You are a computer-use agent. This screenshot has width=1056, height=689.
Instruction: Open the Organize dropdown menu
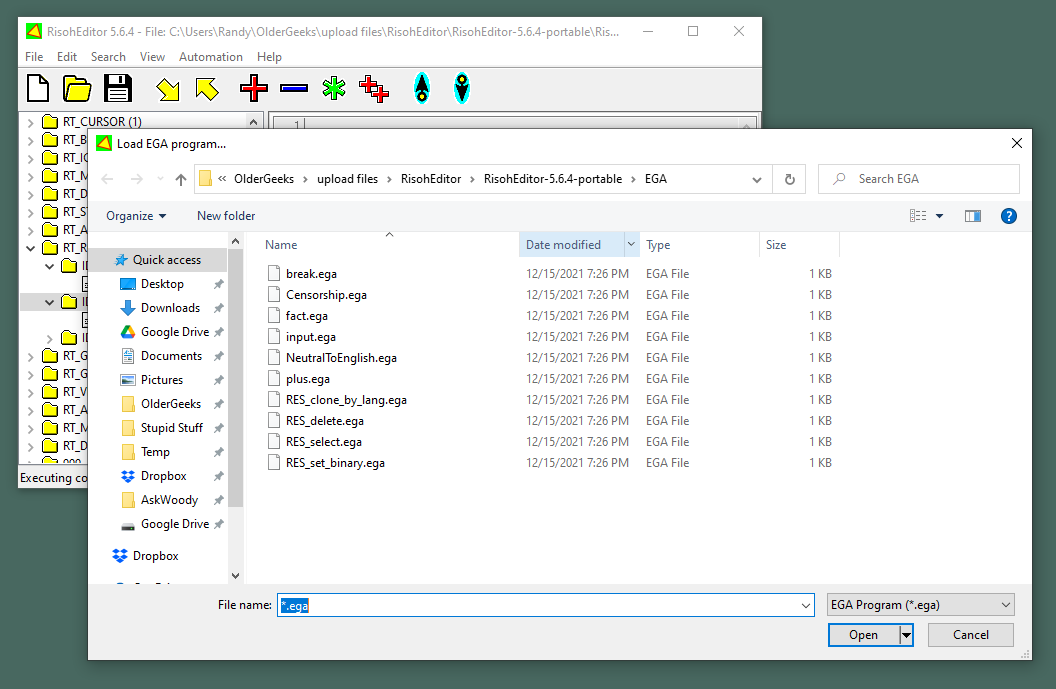136,216
